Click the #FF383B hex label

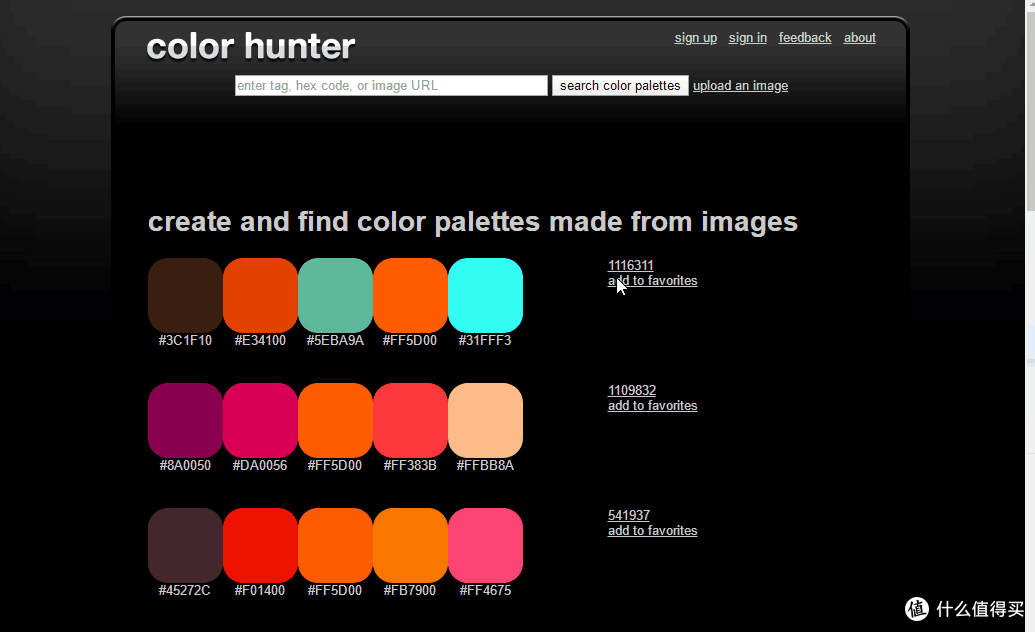tap(410, 466)
